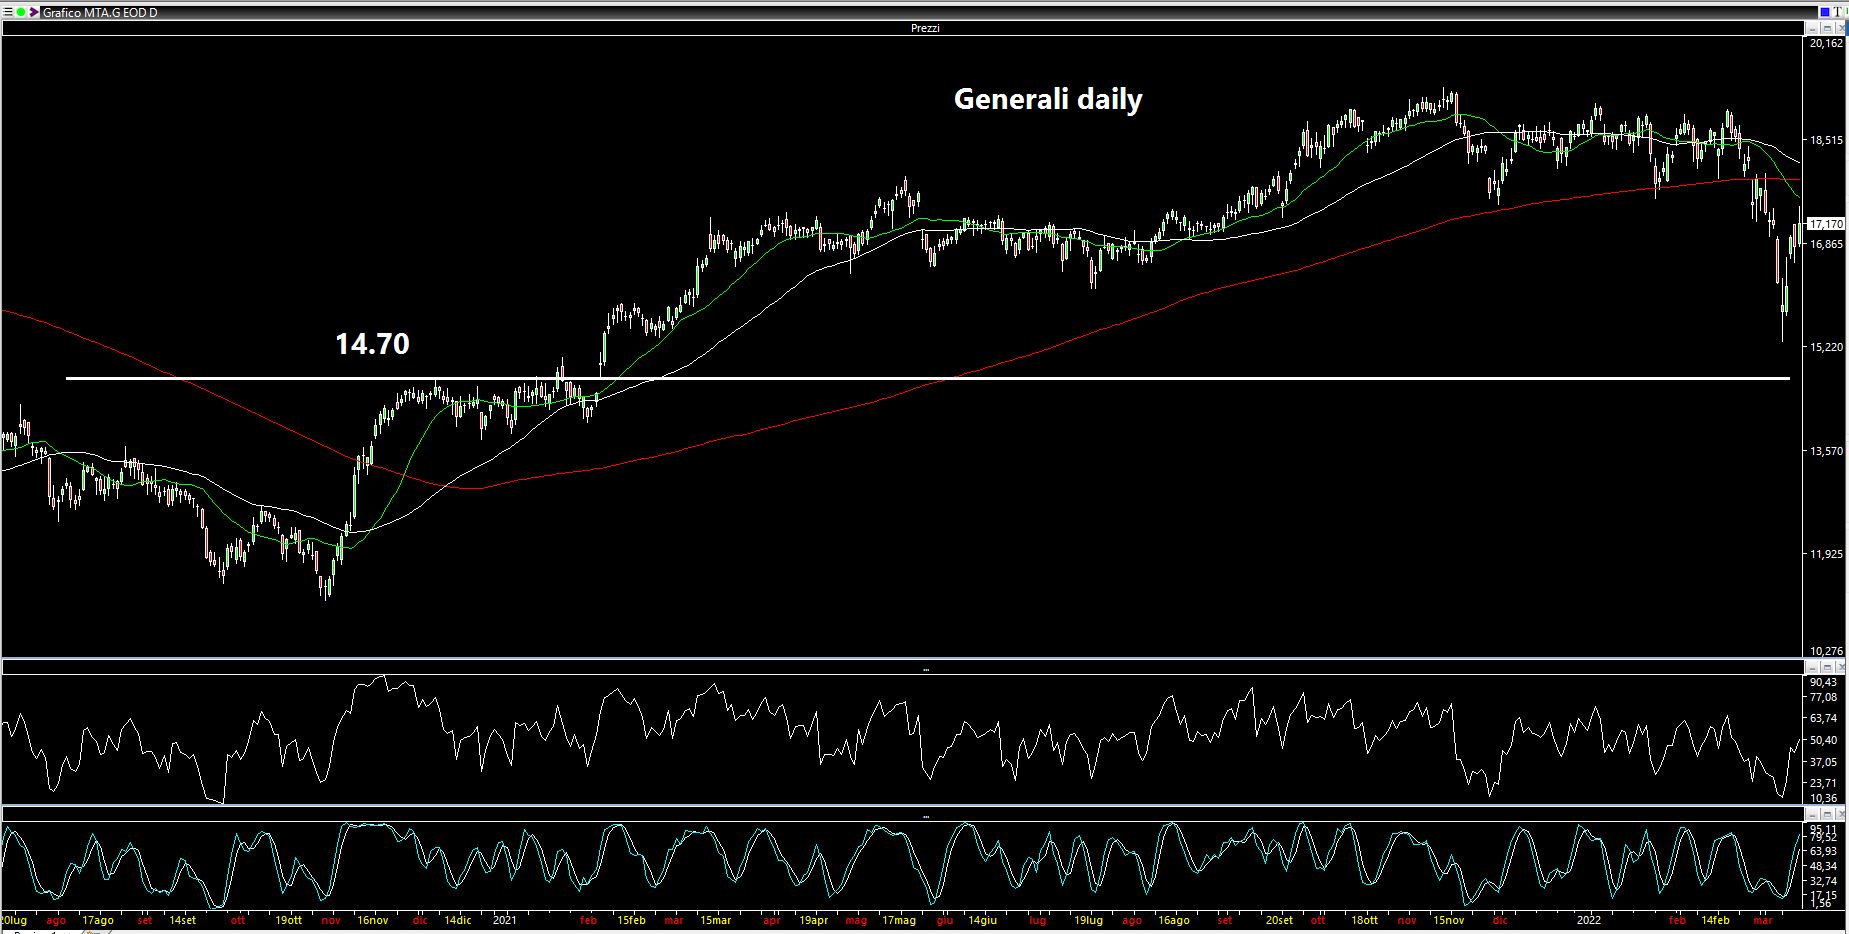Viewport: 1849px width, 934px height.
Task: Click the 15,220 price axis label
Action: (1826, 348)
